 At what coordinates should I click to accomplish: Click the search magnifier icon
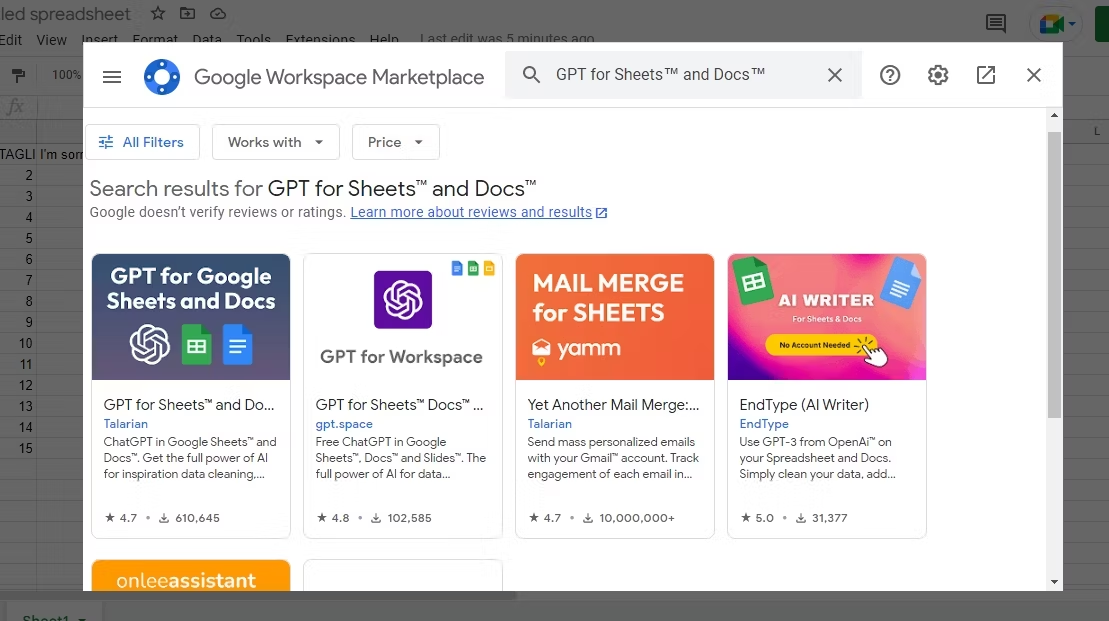click(532, 75)
